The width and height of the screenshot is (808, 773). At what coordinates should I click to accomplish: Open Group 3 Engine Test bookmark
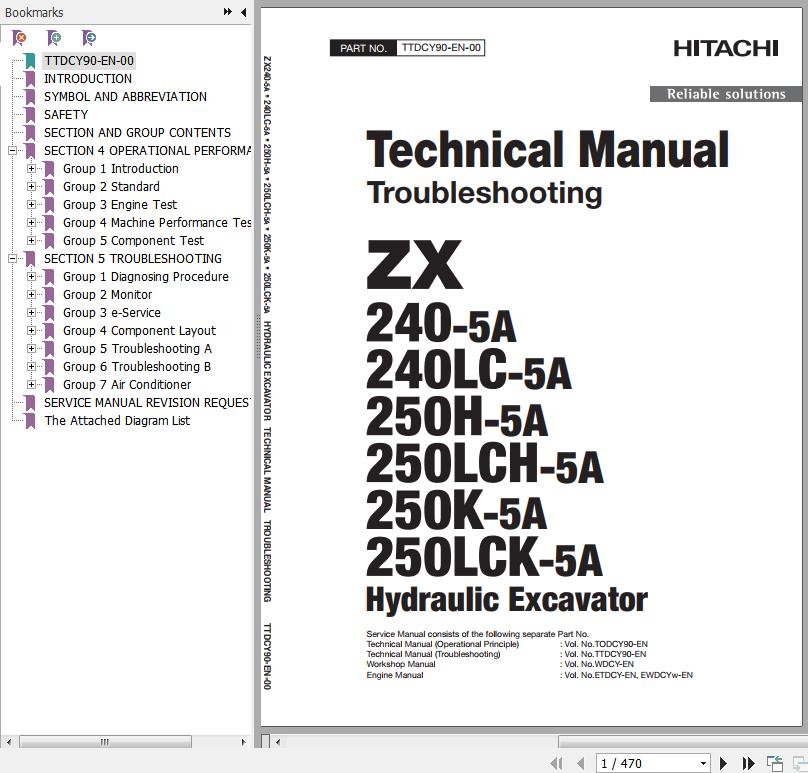[x=120, y=205]
